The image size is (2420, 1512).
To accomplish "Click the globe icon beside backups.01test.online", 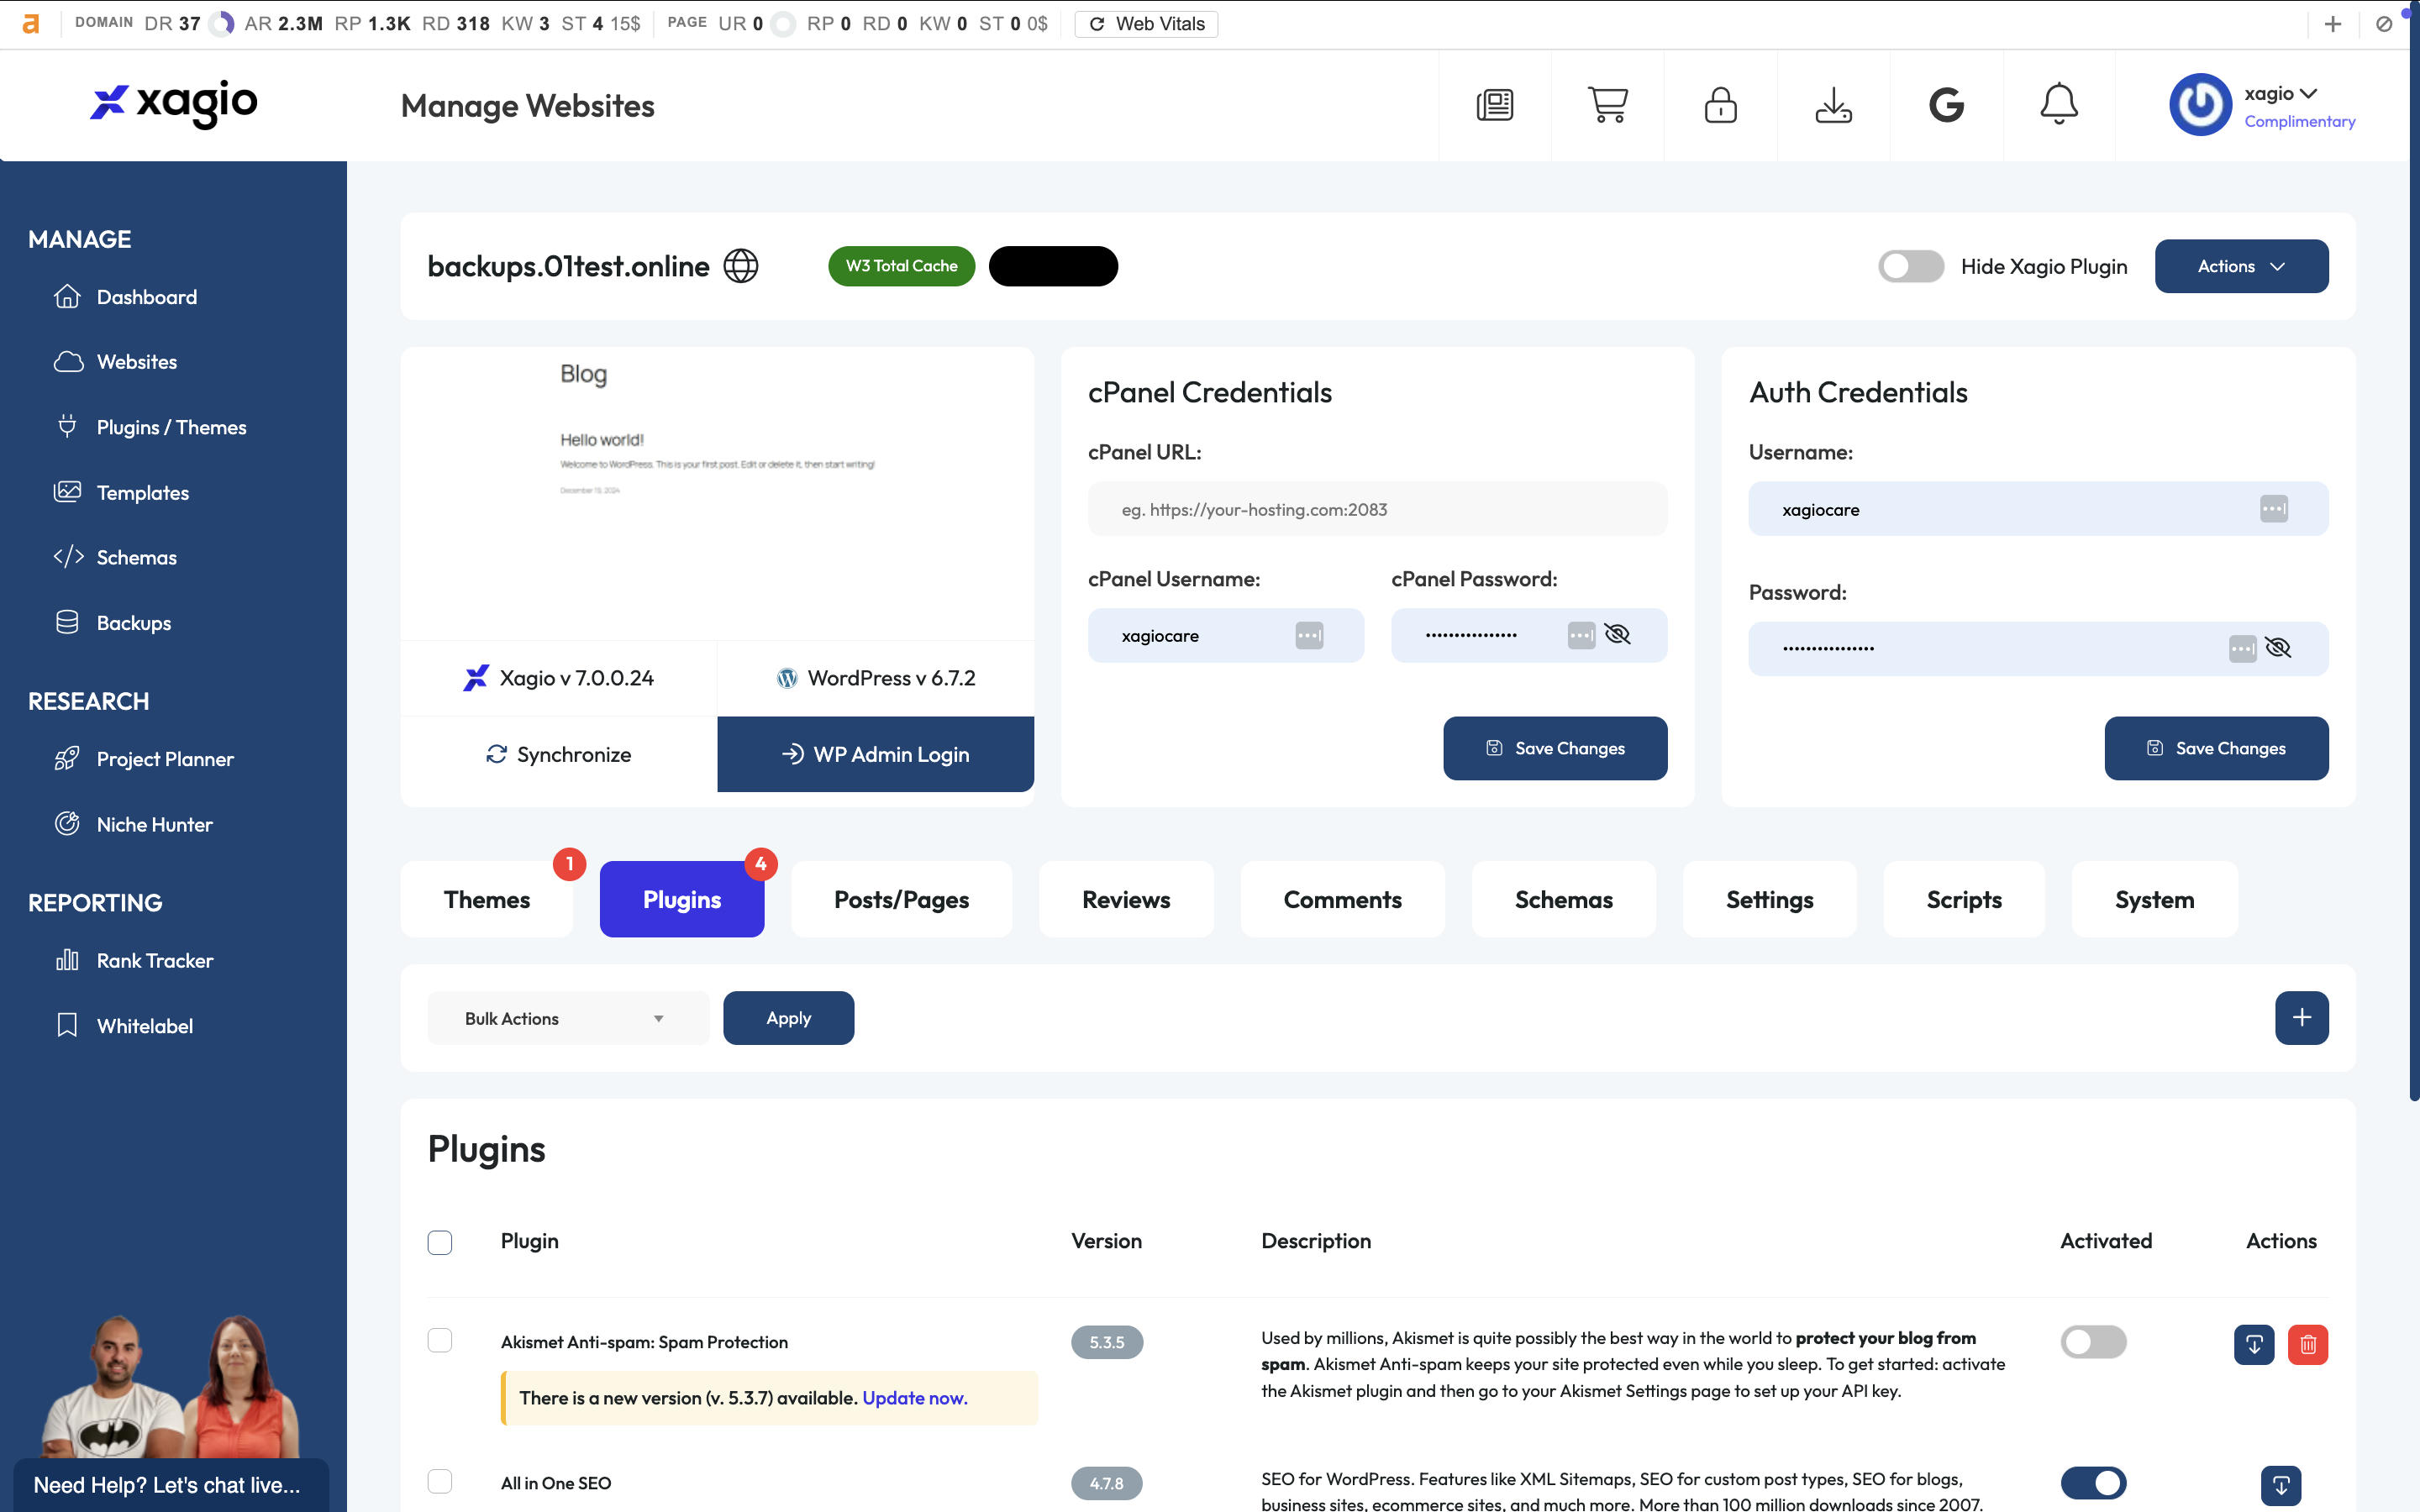I will (741, 266).
